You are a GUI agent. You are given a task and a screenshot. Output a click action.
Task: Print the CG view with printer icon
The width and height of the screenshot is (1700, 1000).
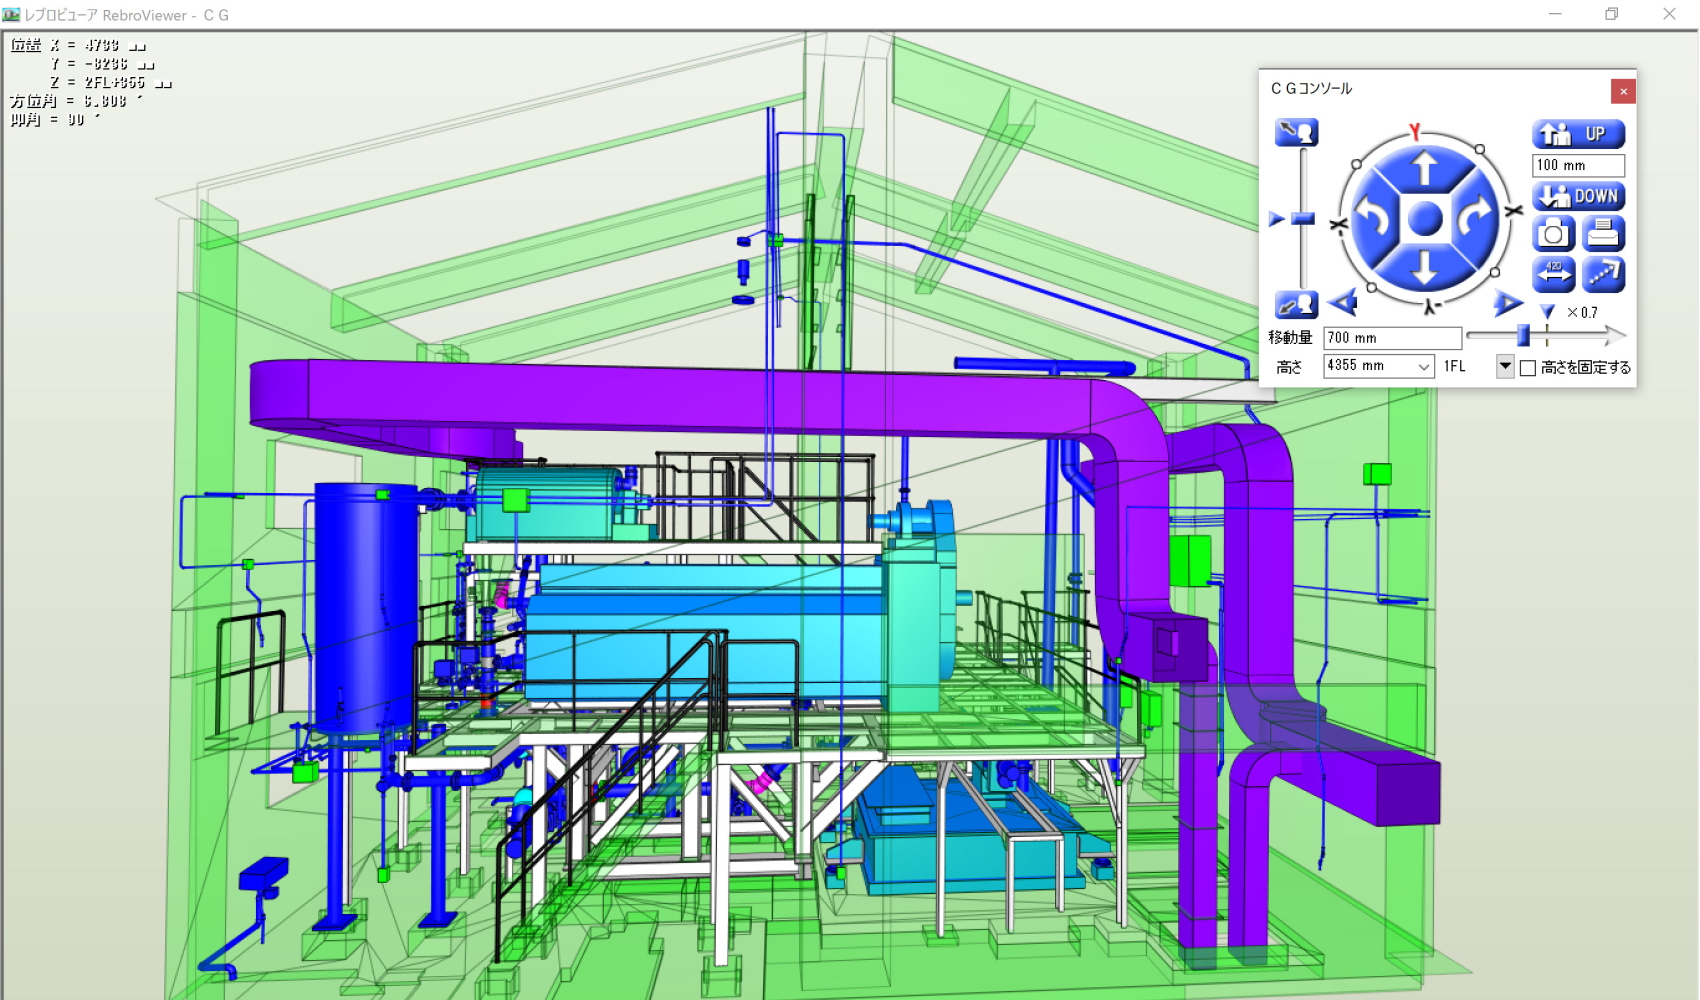[1603, 234]
